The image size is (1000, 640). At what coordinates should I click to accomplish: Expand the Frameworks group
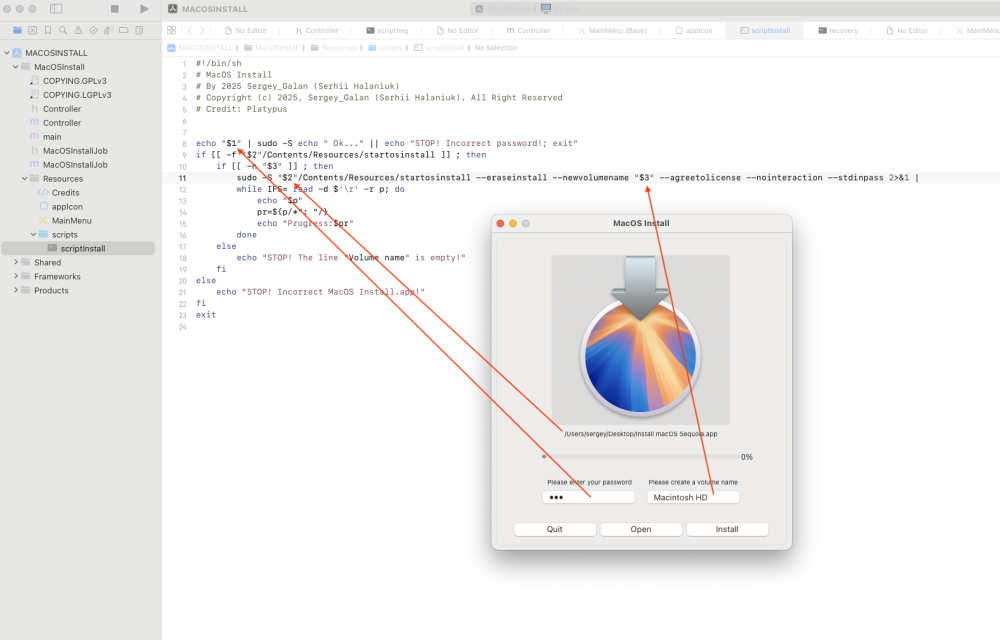pos(16,277)
